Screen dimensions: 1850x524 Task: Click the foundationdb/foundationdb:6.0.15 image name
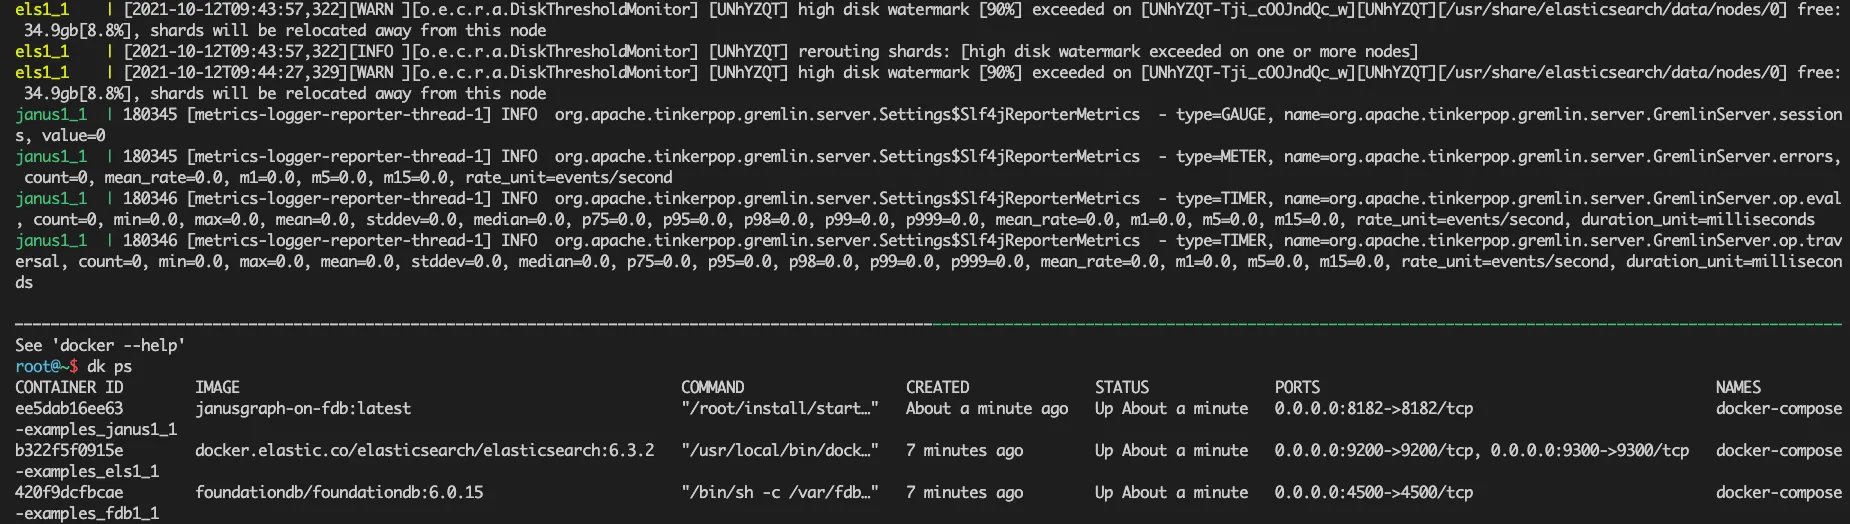pos(339,492)
